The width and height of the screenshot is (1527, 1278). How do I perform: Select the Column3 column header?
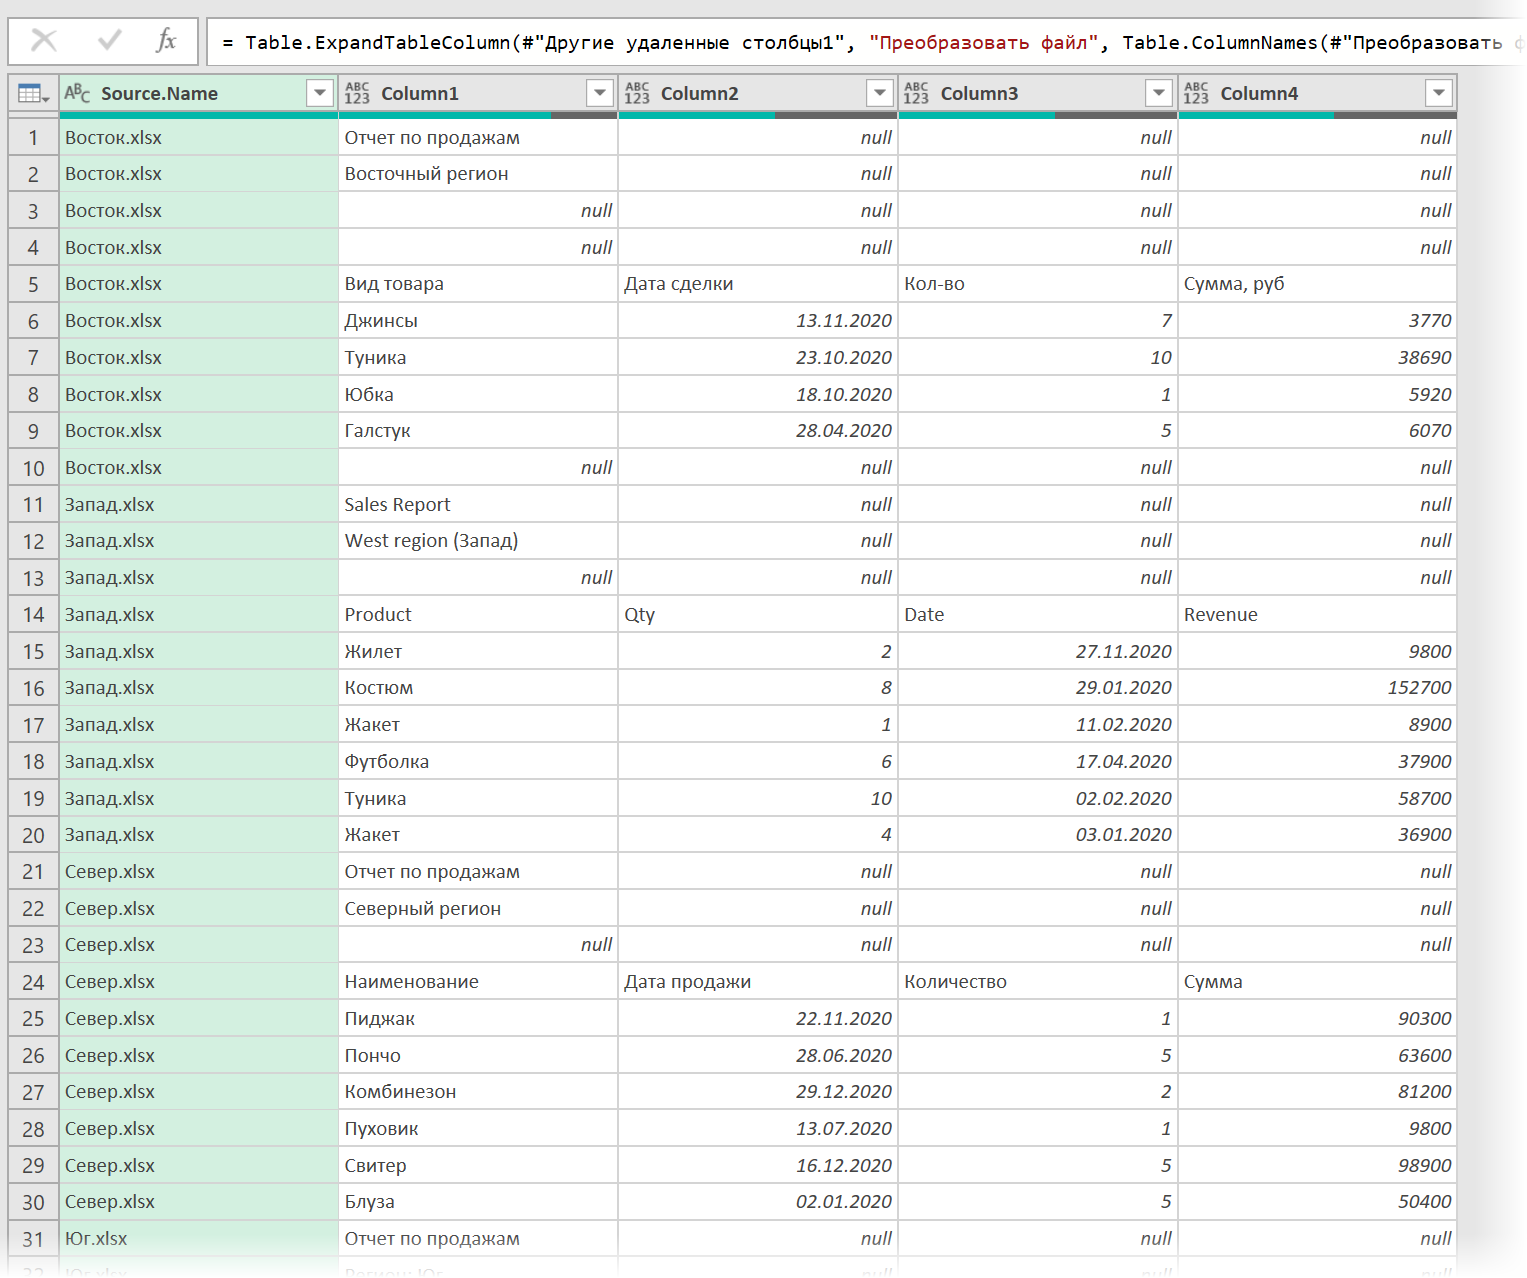[1037, 93]
